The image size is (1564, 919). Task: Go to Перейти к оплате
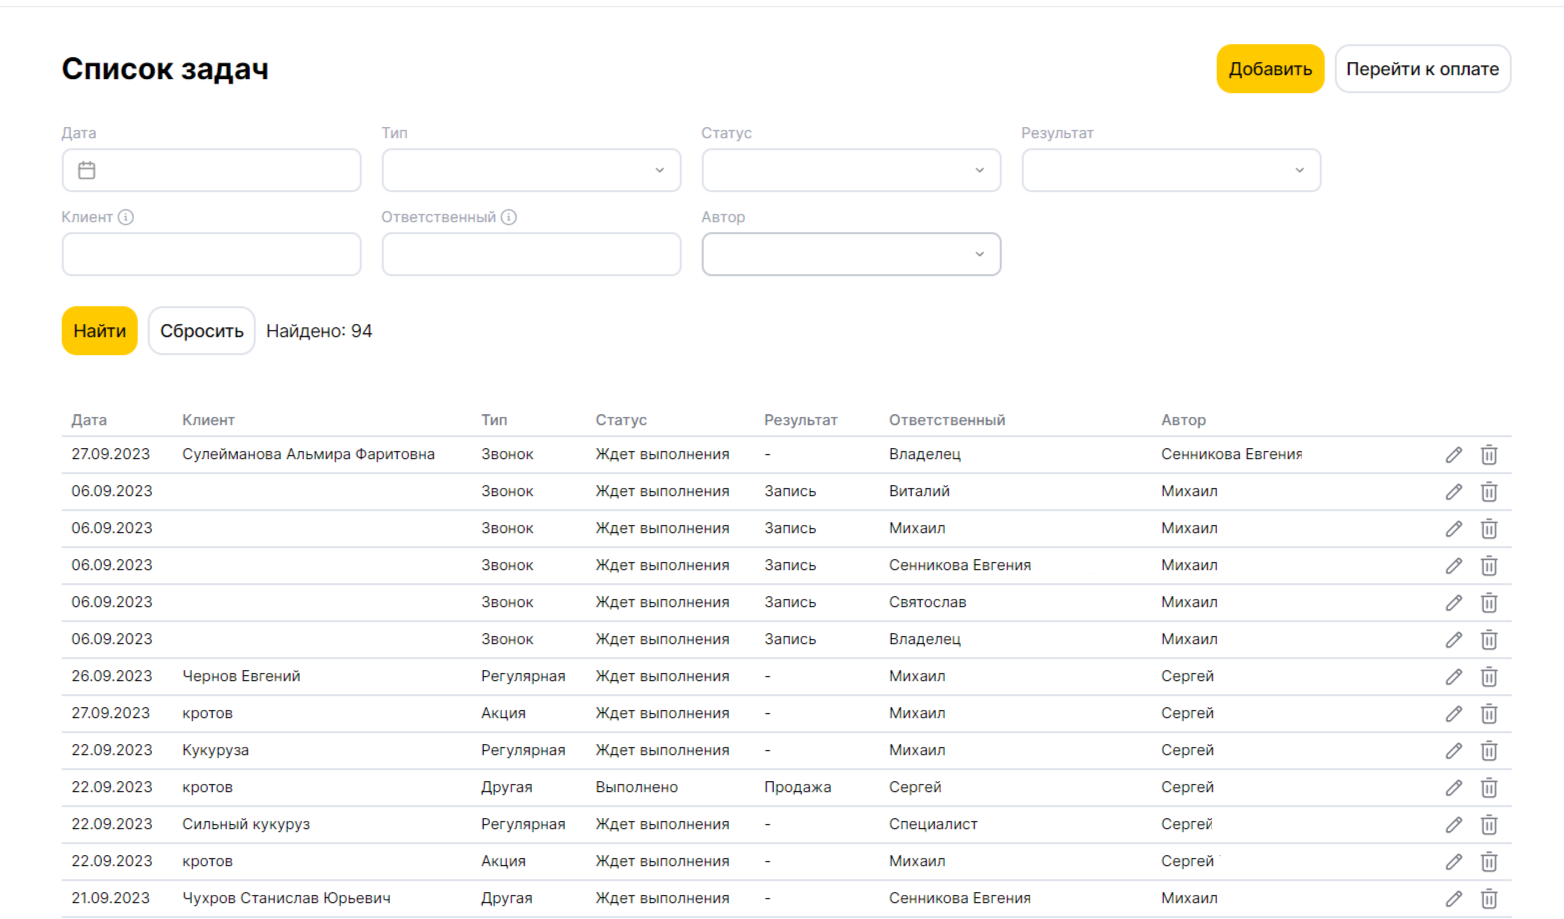tap(1422, 69)
